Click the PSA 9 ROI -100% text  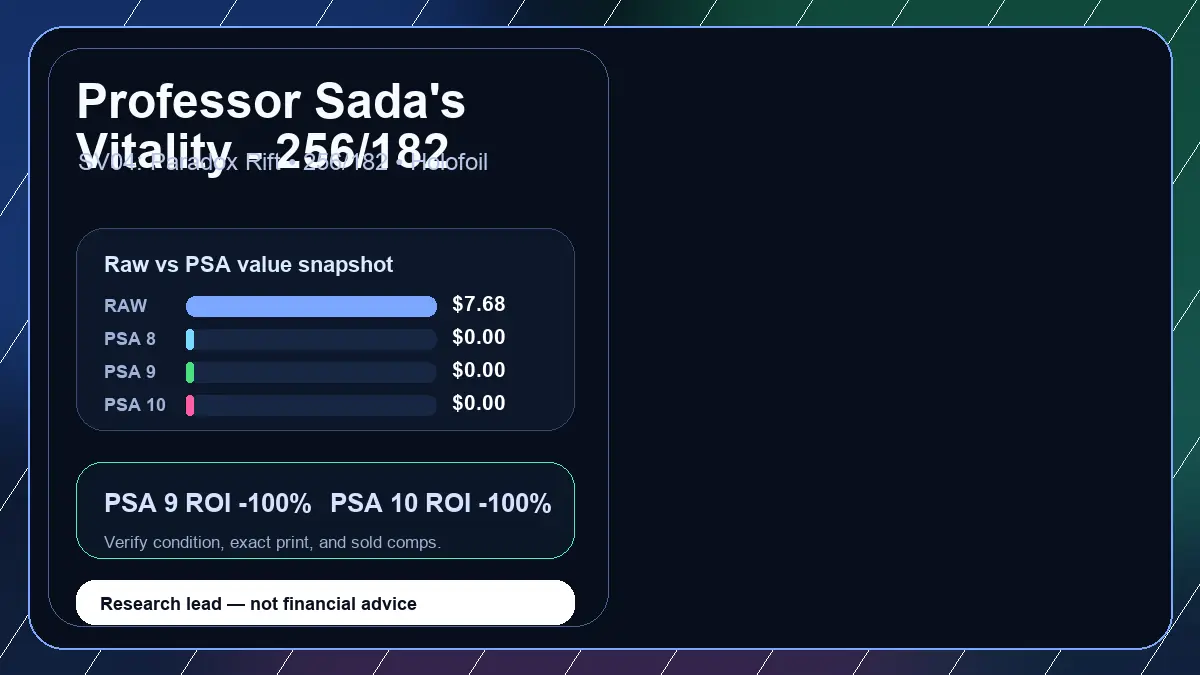click(x=208, y=504)
